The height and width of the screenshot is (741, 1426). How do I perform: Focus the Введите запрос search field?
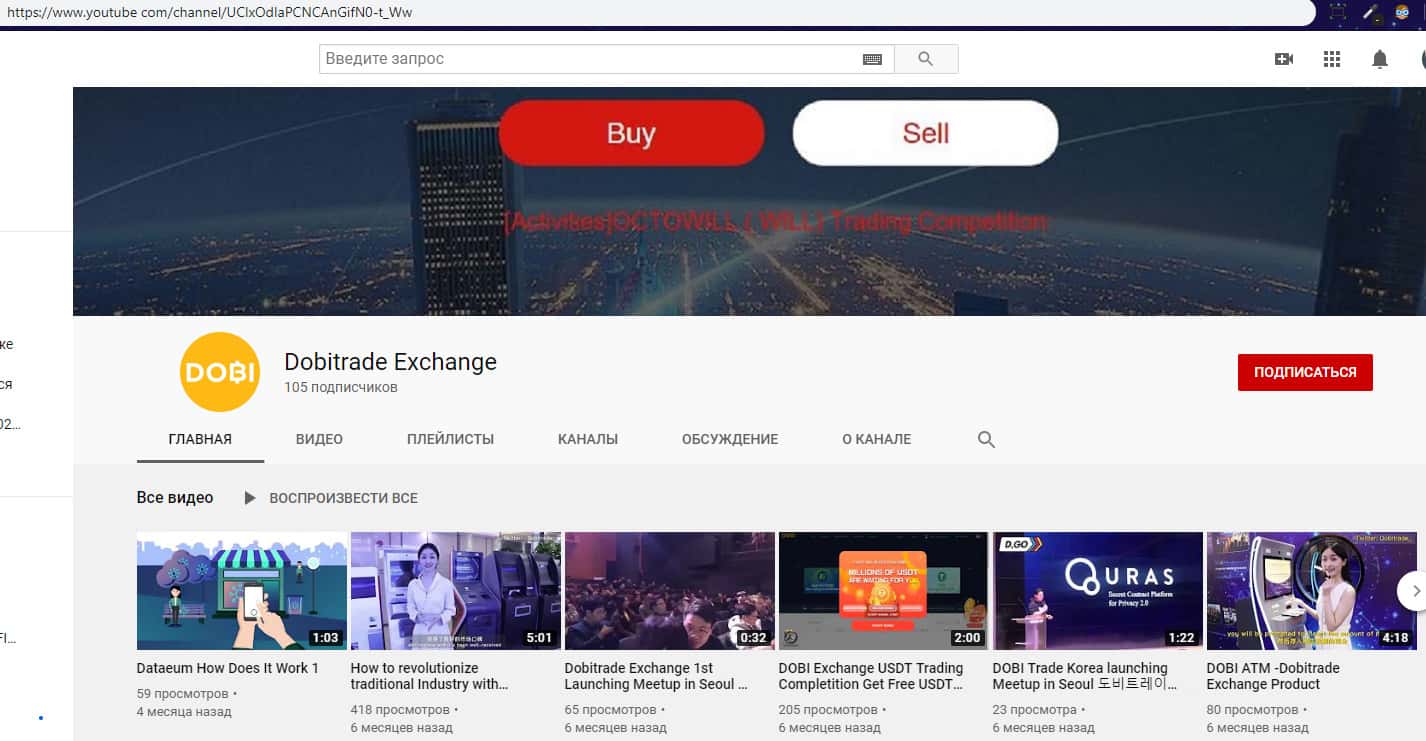tap(590, 59)
